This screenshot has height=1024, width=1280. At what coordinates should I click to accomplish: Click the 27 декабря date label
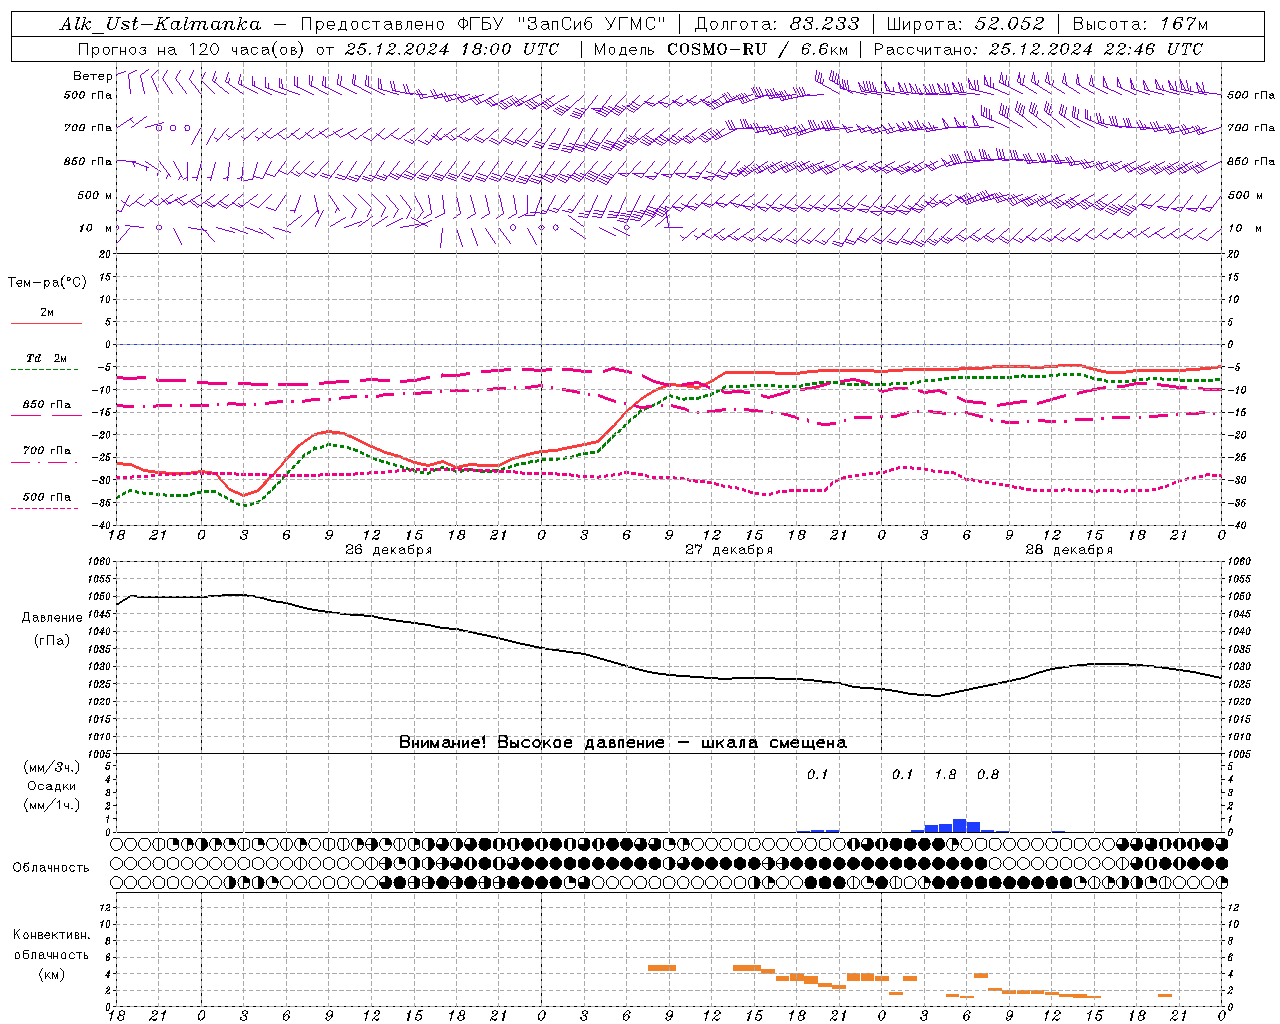729,550
